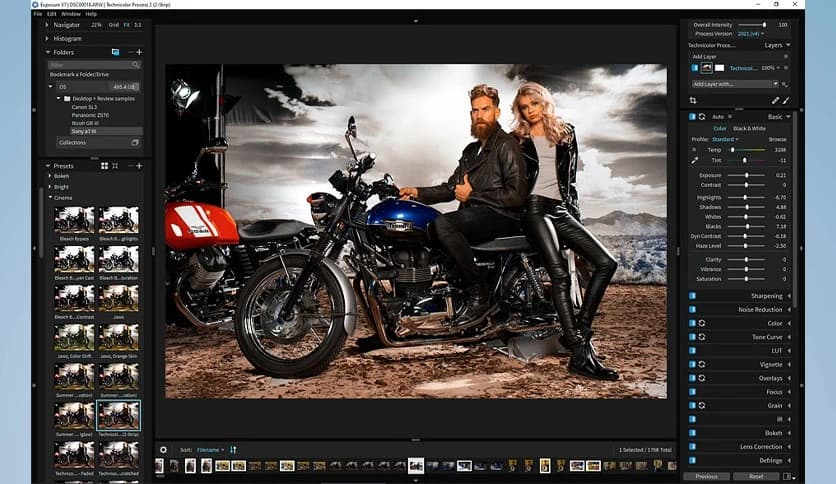Open the Add Layer with dropdown
Image resolution: width=836 pixels, height=484 pixels.
click(735, 84)
